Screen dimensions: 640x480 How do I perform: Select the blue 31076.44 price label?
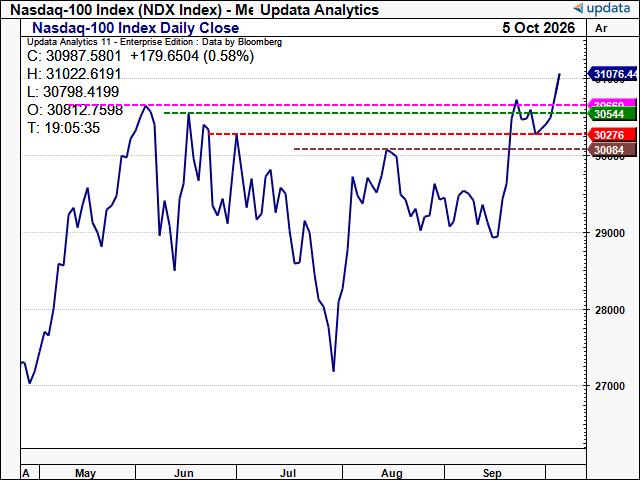(x=612, y=74)
